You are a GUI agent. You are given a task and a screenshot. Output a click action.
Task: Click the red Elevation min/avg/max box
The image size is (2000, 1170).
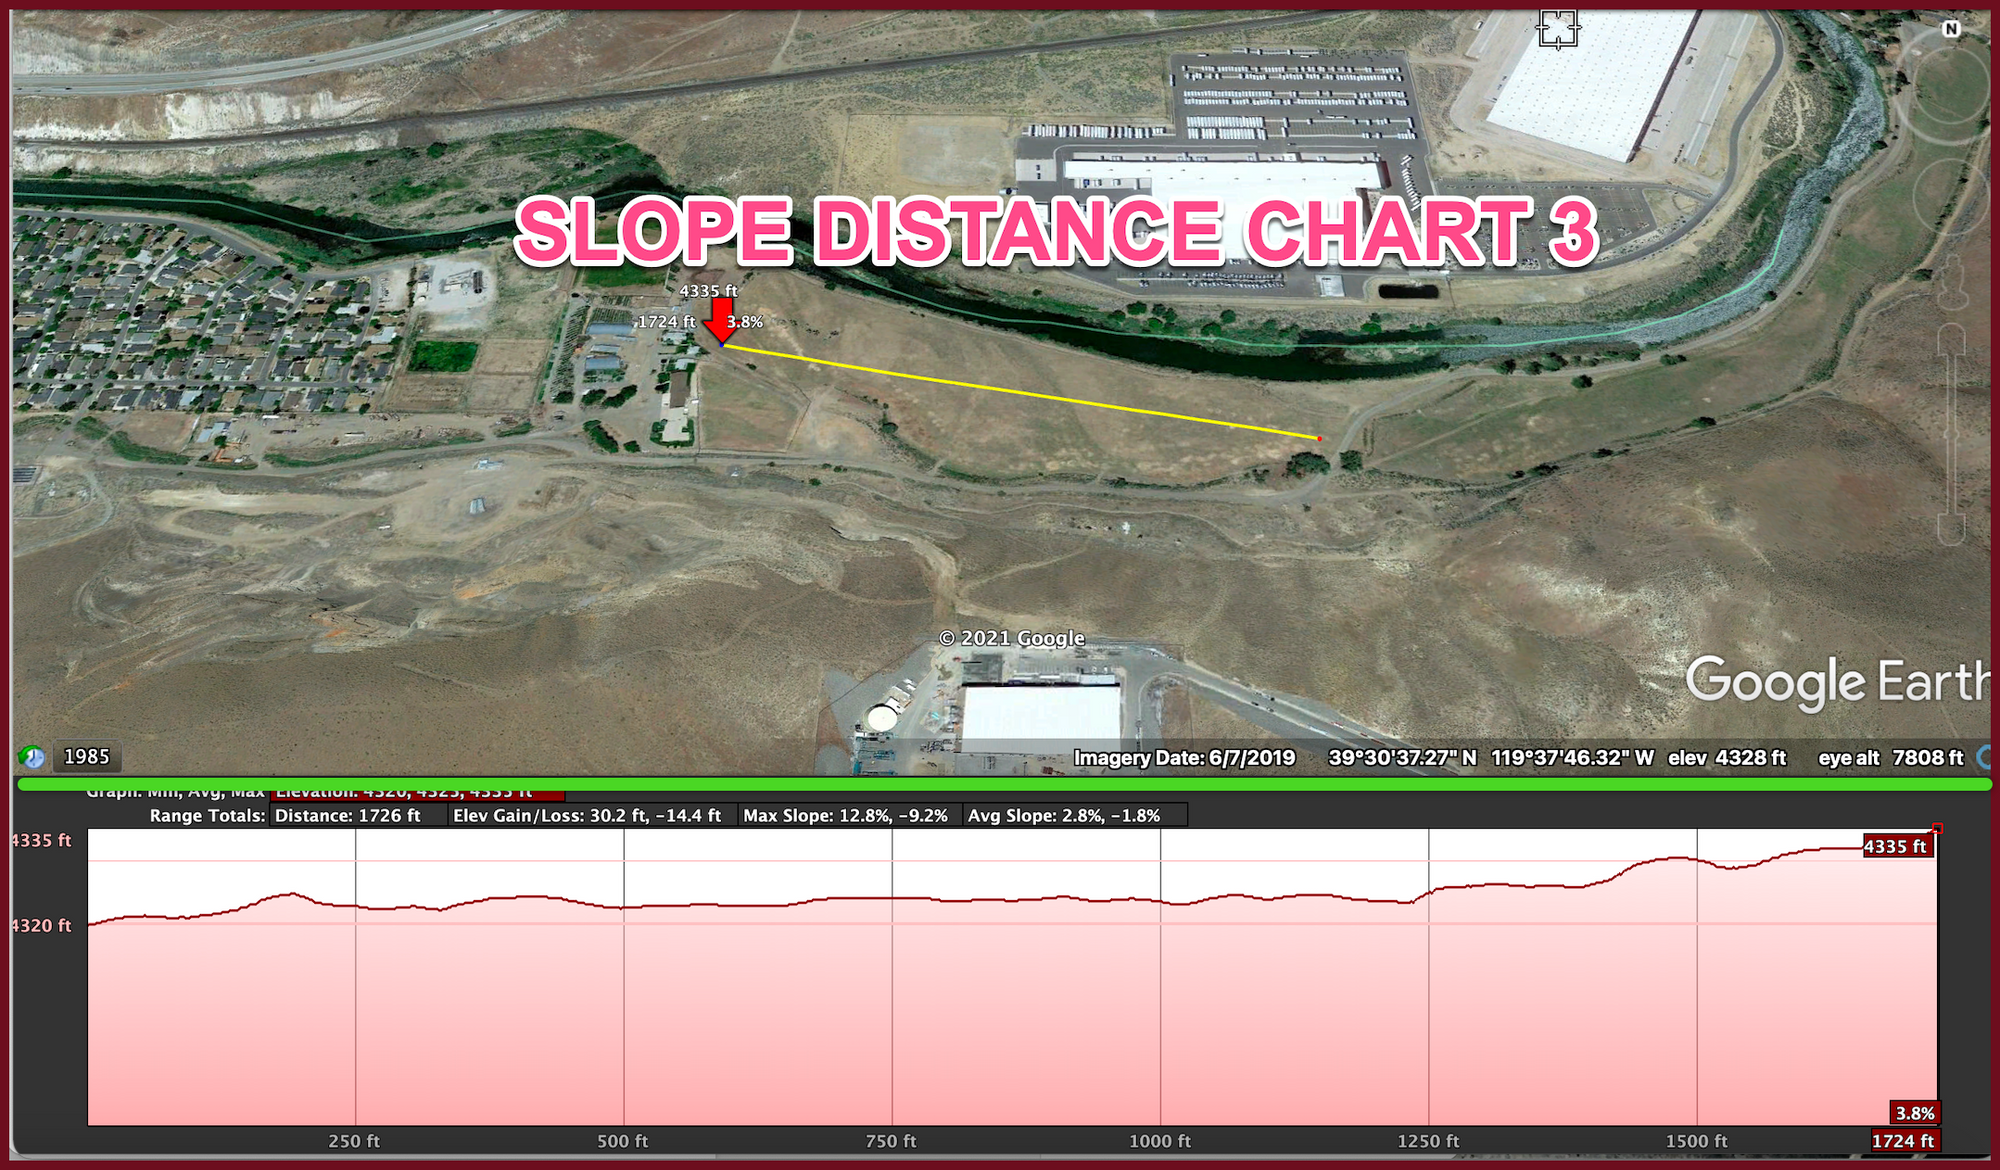tap(417, 793)
